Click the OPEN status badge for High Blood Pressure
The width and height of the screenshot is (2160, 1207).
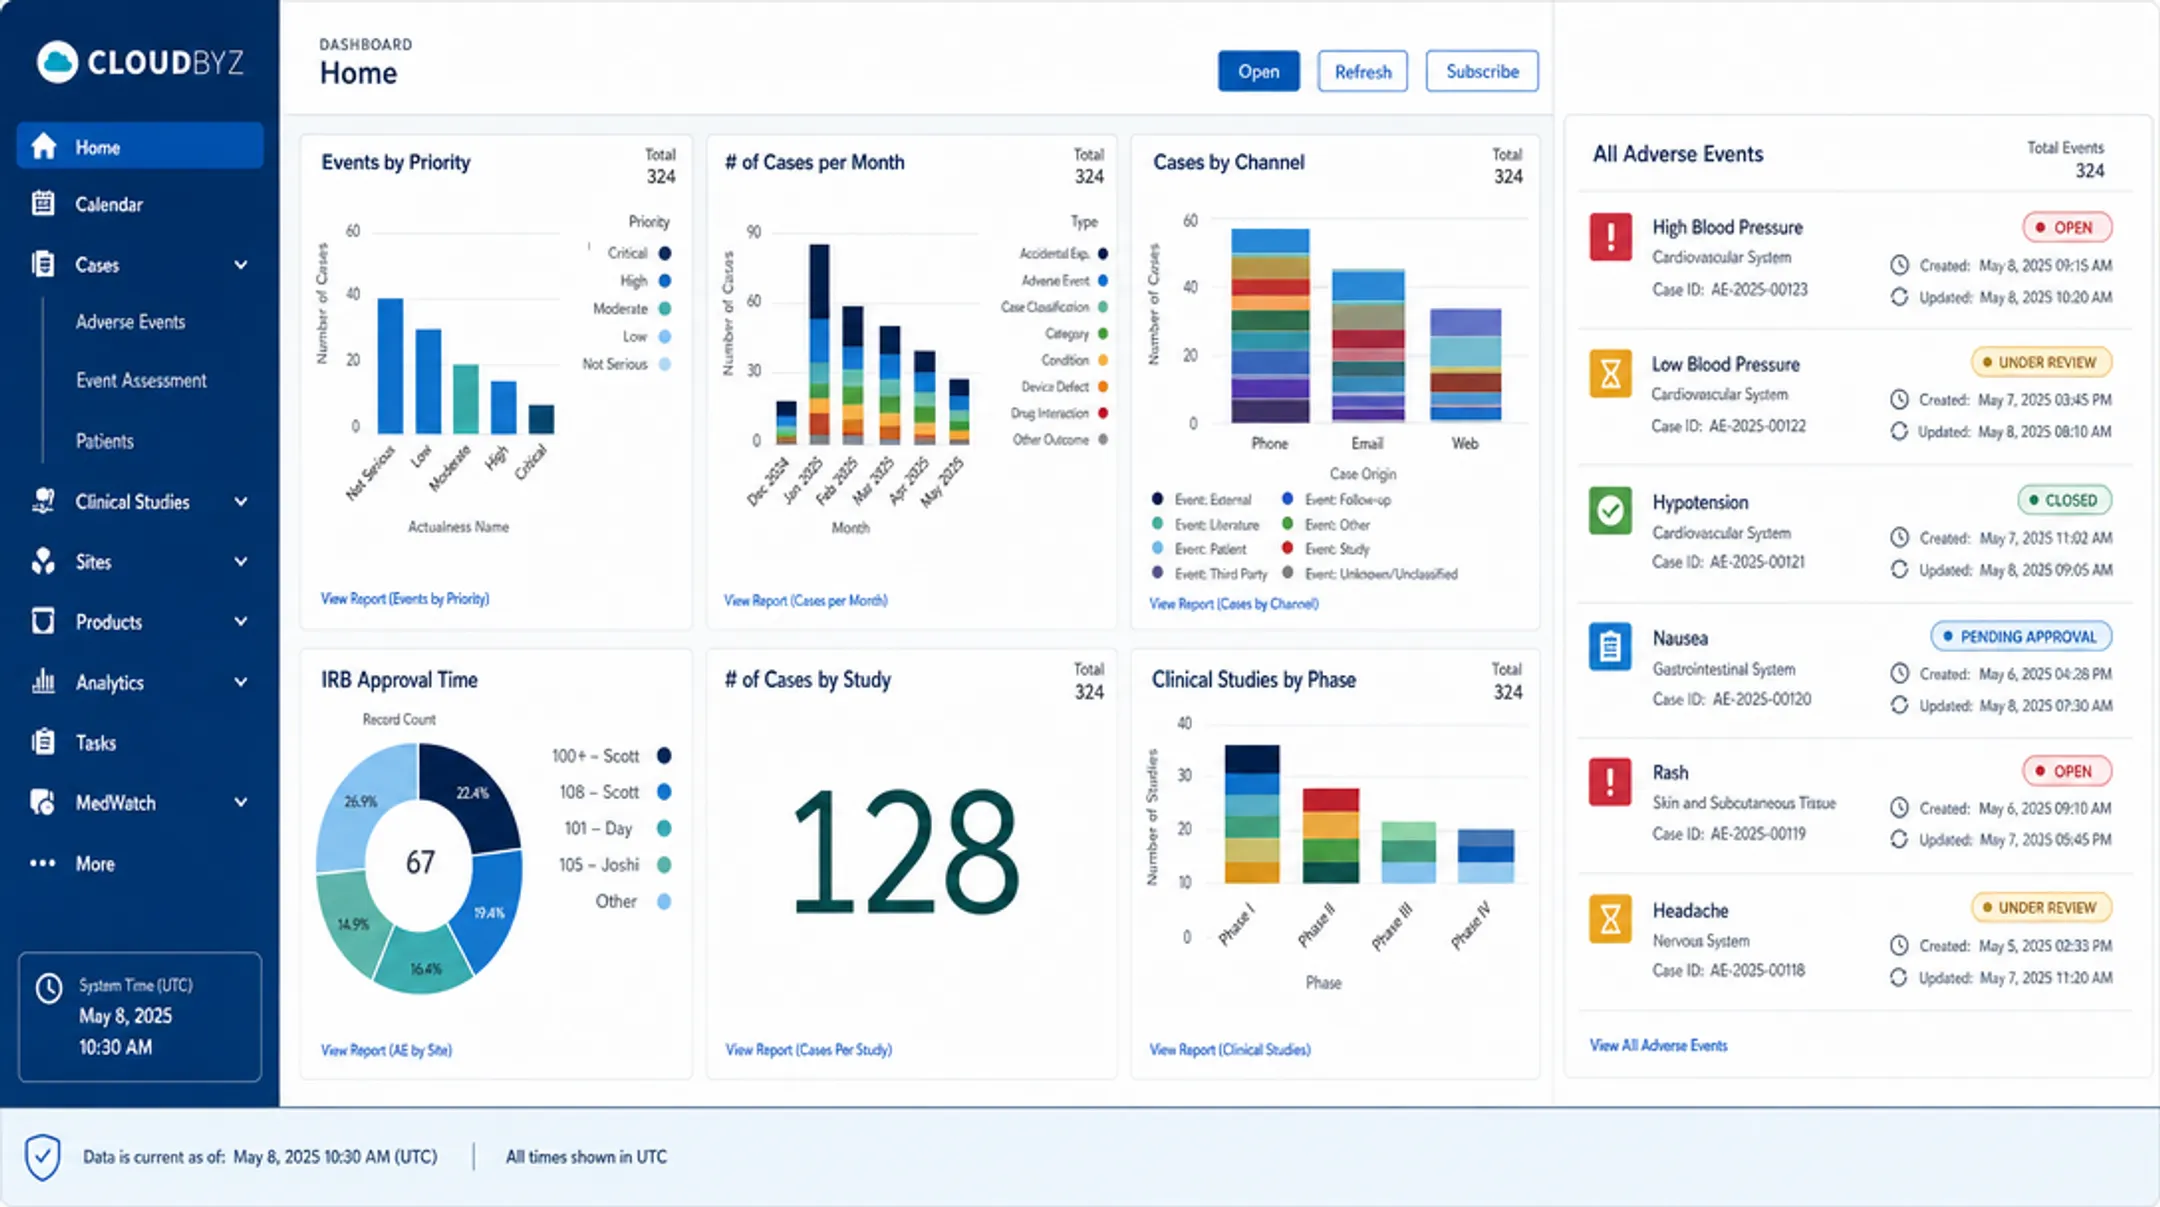coord(2067,227)
